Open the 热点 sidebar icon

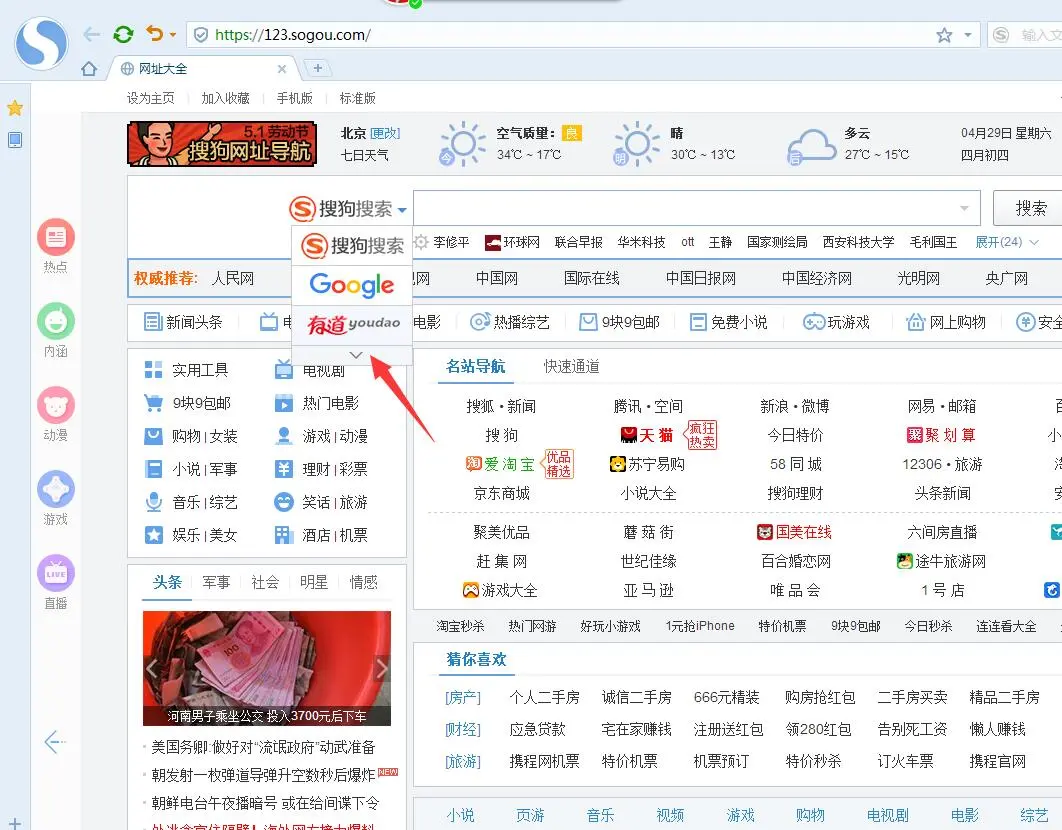56,237
